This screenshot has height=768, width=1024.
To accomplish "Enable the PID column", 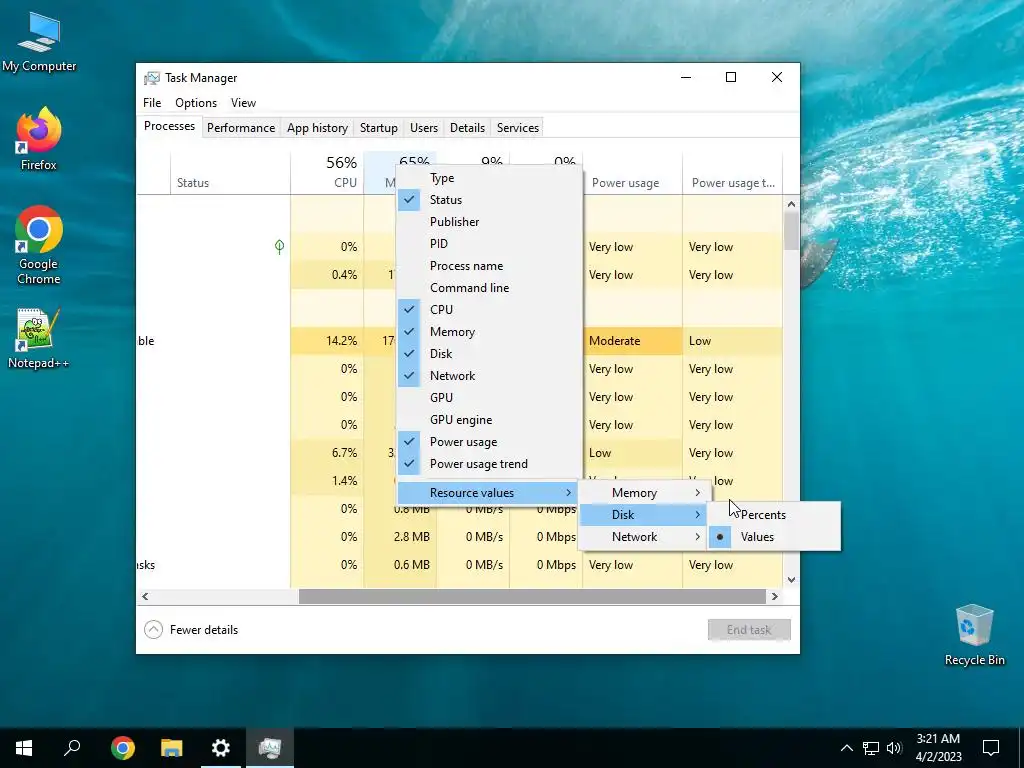I will pos(488,244).
